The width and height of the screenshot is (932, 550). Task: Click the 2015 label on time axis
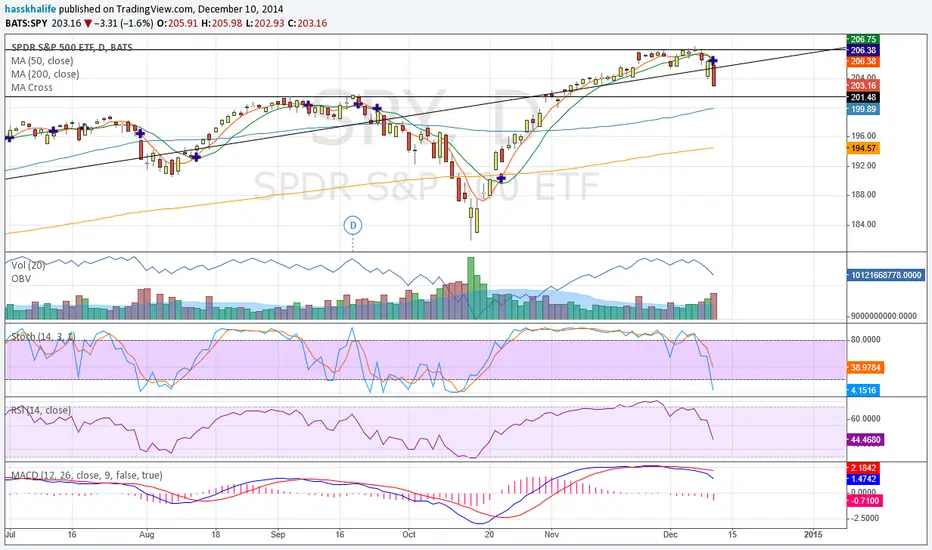pos(813,534)
